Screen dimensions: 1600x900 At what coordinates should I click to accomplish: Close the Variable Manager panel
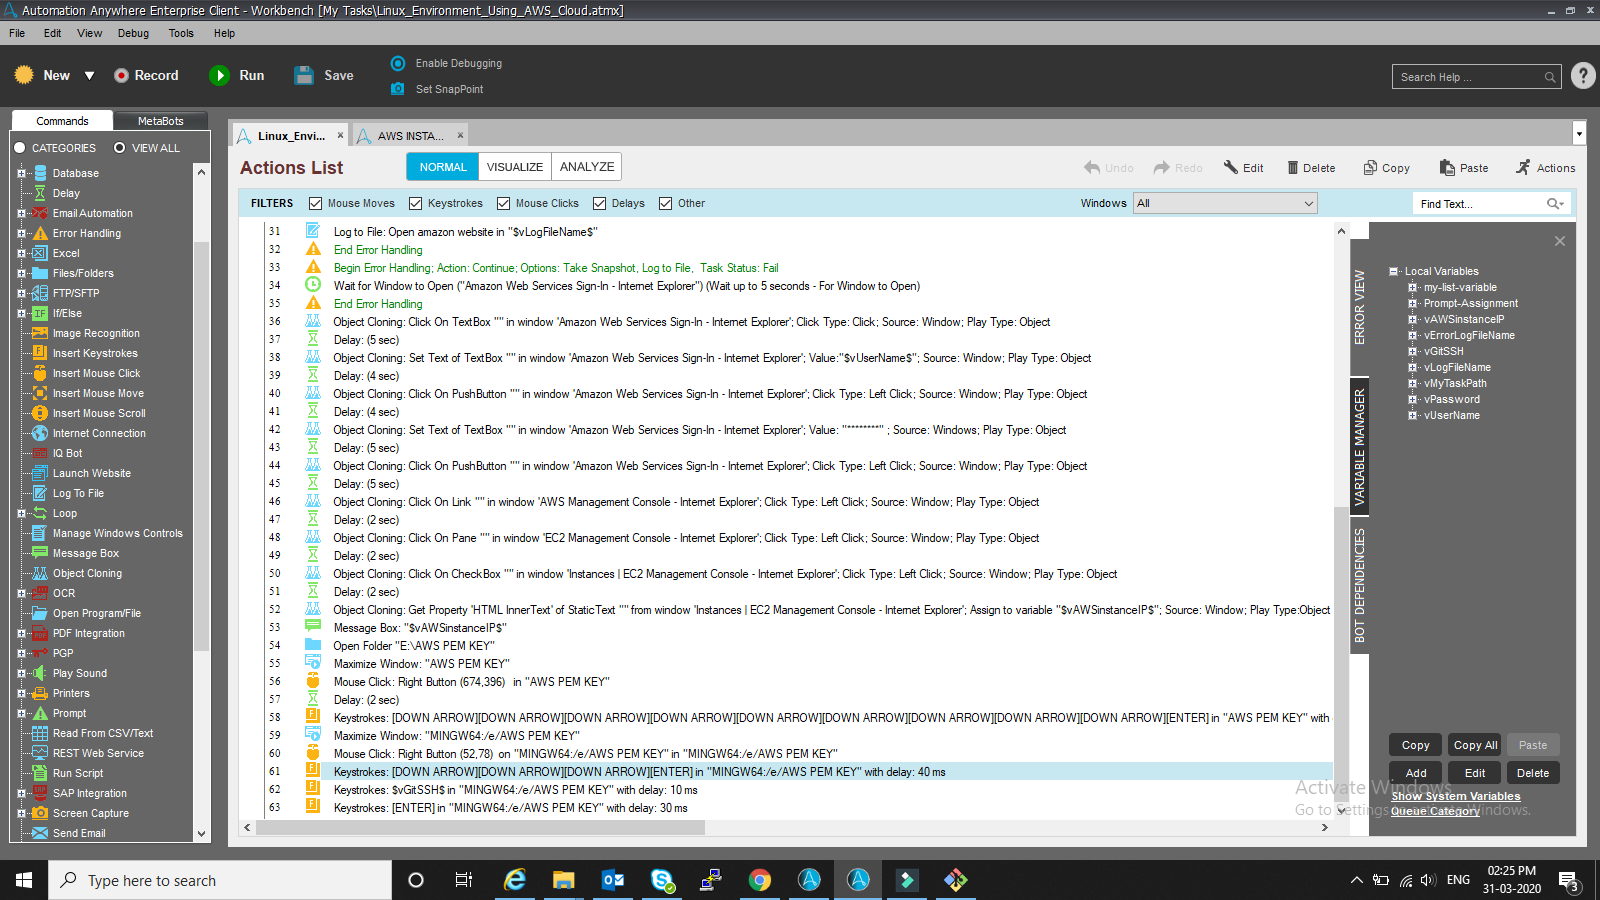click(1560, 241)
